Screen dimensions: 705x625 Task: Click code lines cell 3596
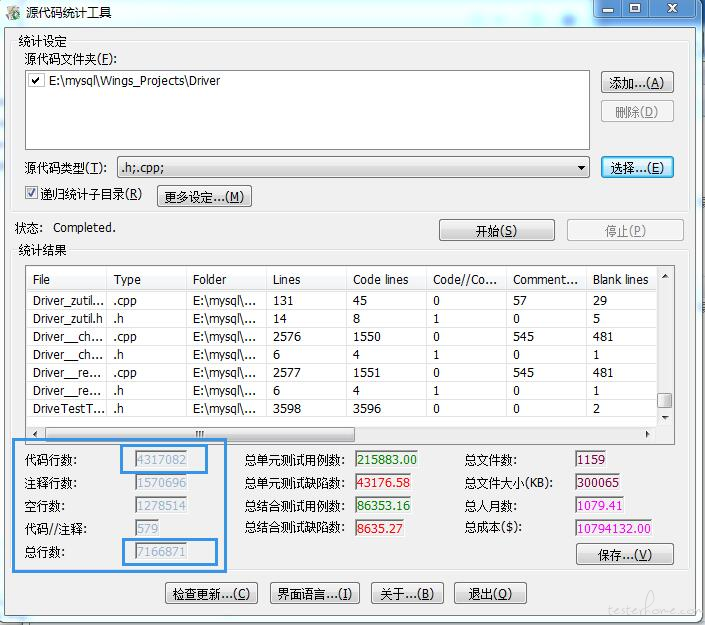pyautogui.click(x=367, y=408)
